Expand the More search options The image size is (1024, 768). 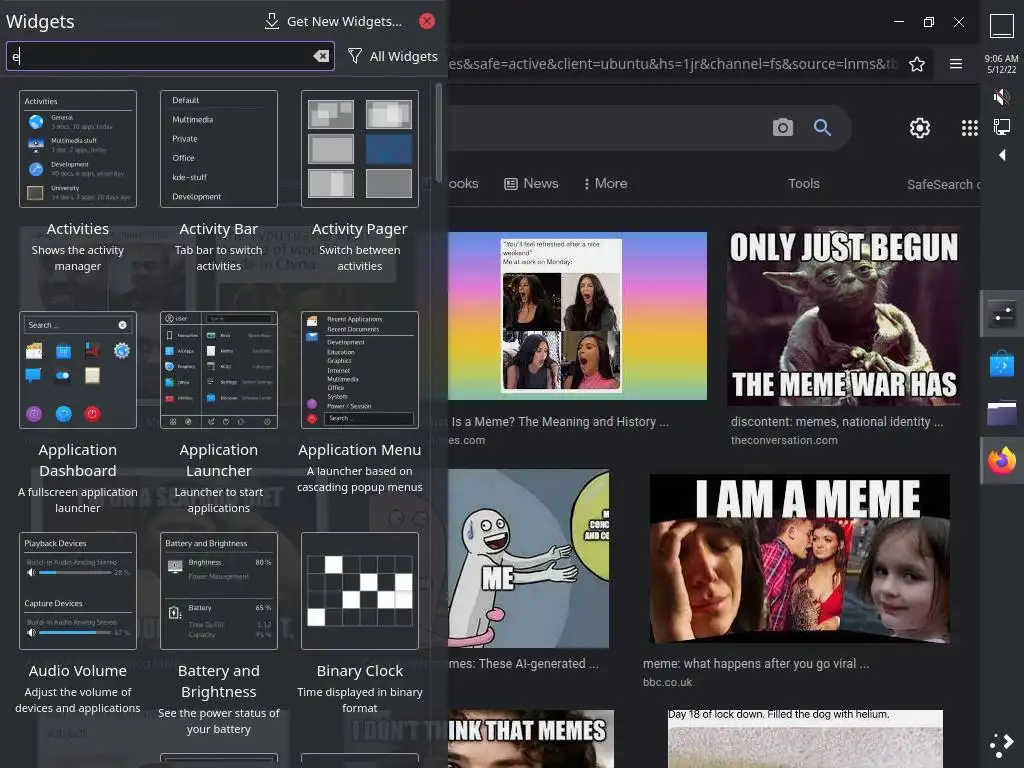[605, 184]
